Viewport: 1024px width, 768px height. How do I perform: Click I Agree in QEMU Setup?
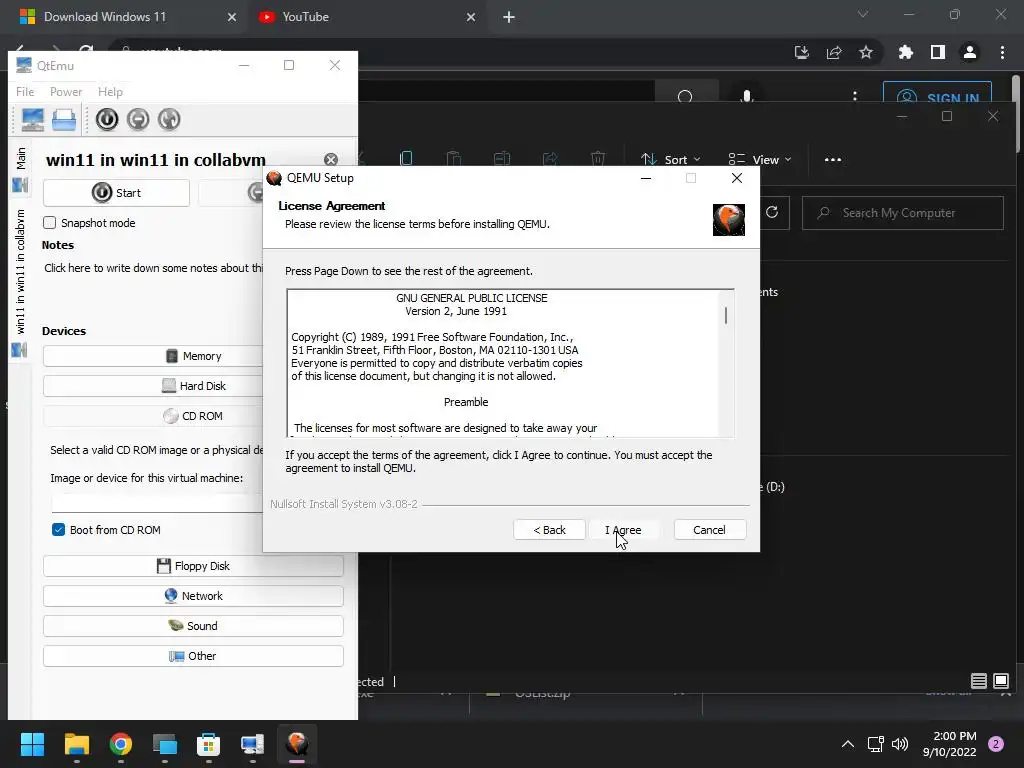[623, 530]
